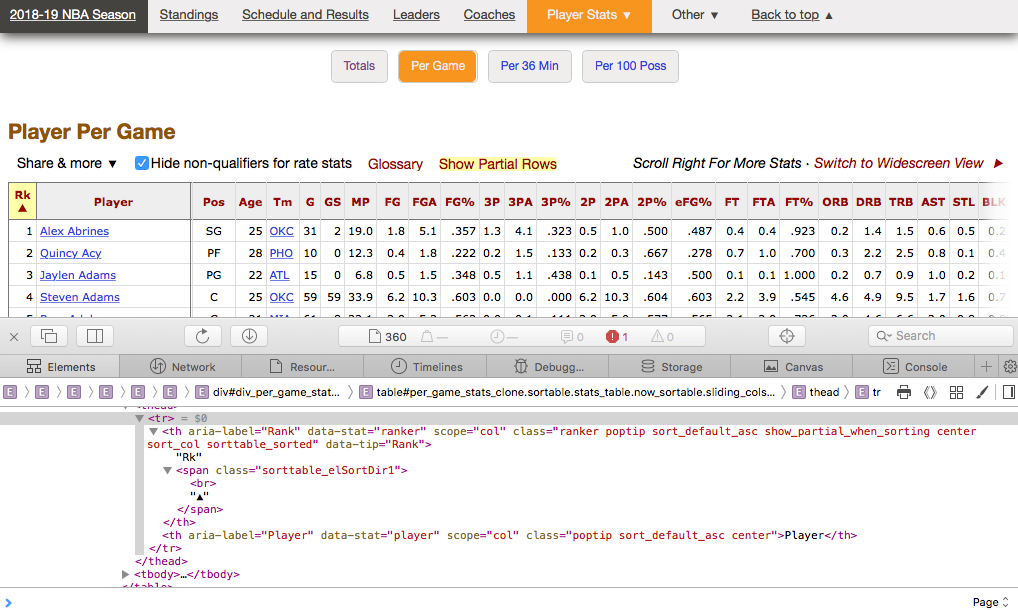Image resolution: width=1018 pixels, height=610 pixels.
Task: Open the Network tab
Action: coord(182,367)
